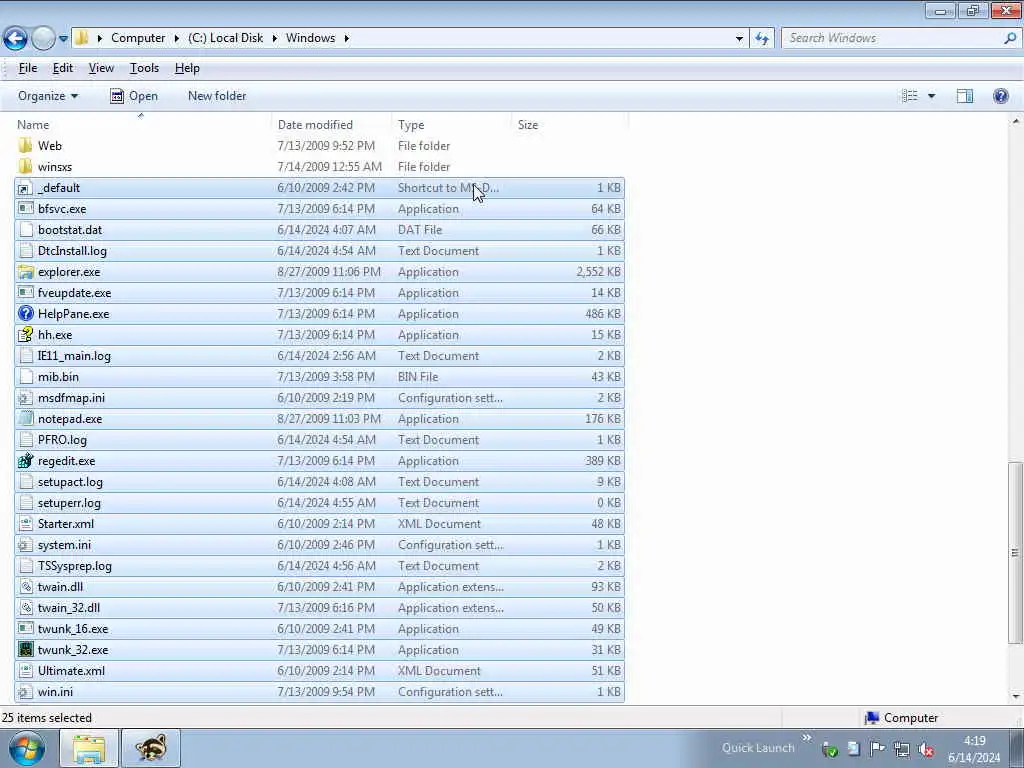Click the scrollbar up arrow

click(x=1015, y=121)
